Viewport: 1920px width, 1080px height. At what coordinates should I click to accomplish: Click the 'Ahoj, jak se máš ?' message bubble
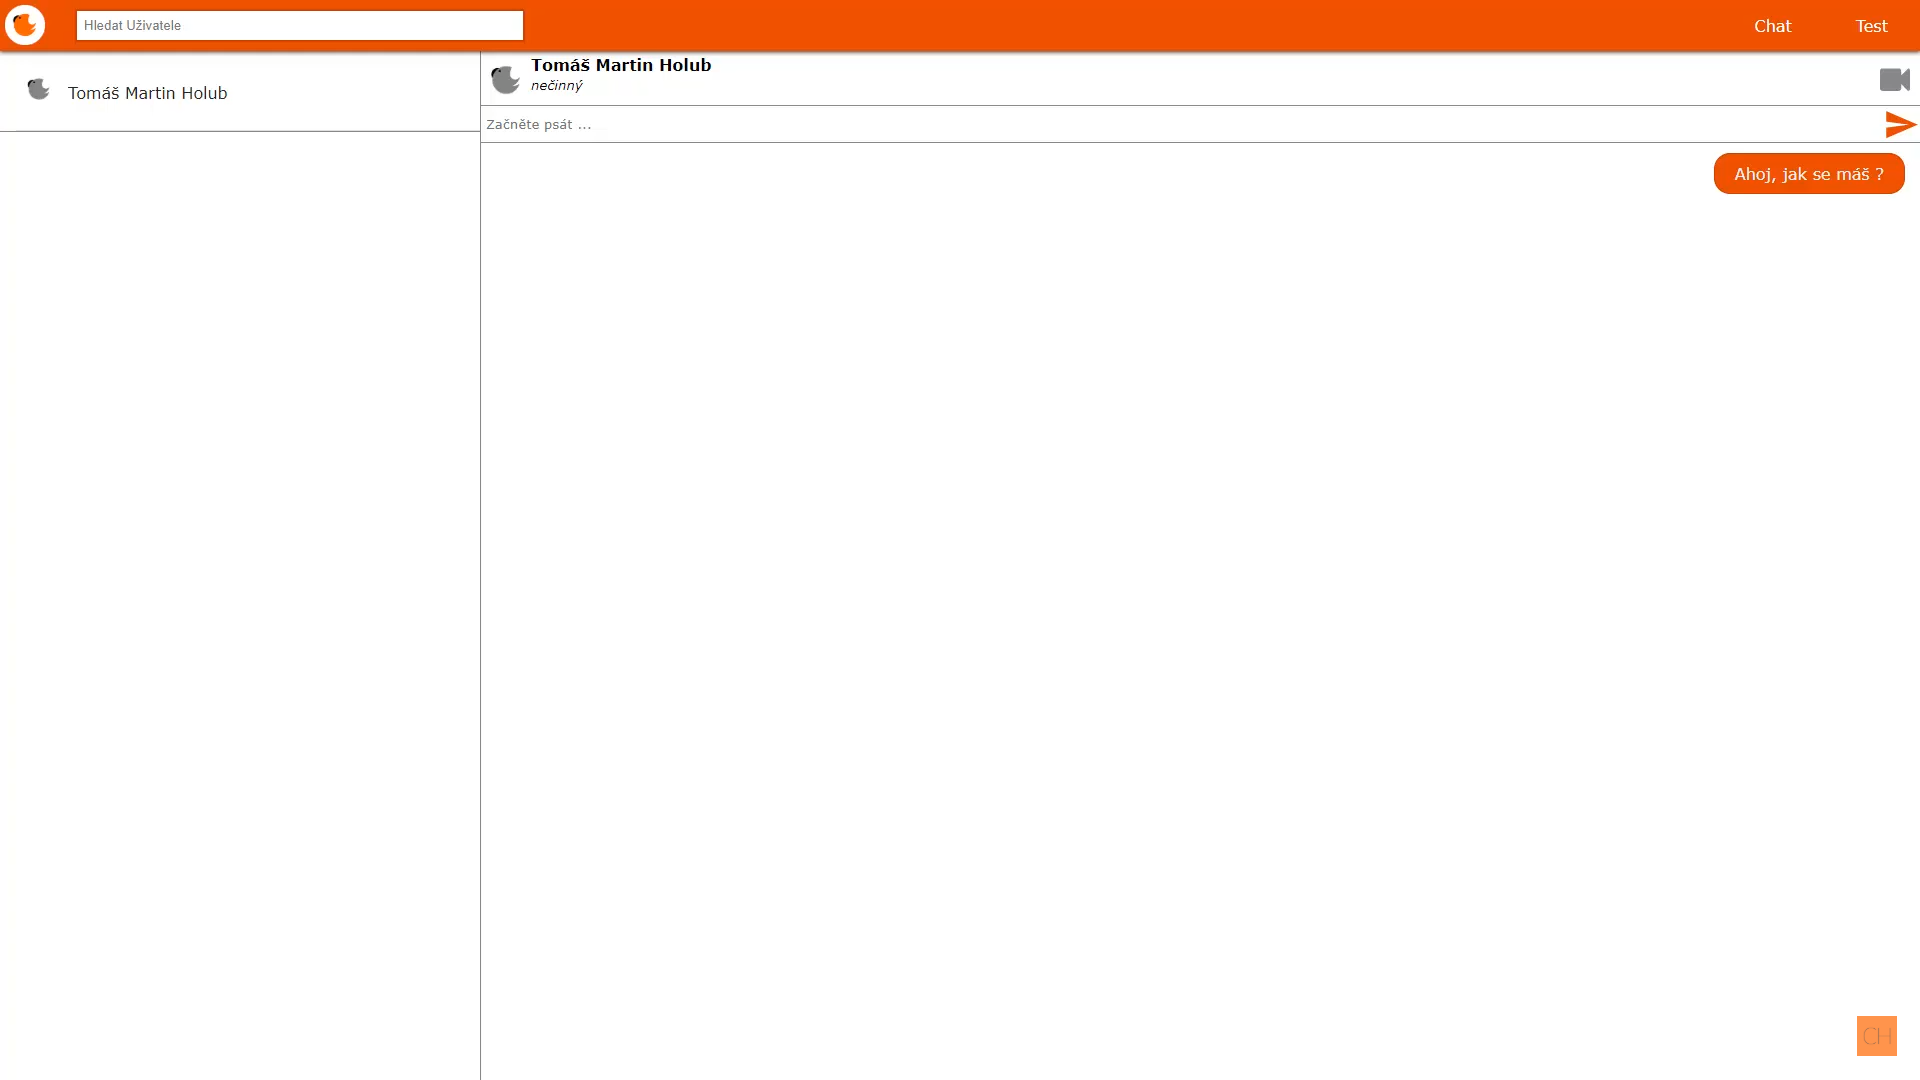1808,174
